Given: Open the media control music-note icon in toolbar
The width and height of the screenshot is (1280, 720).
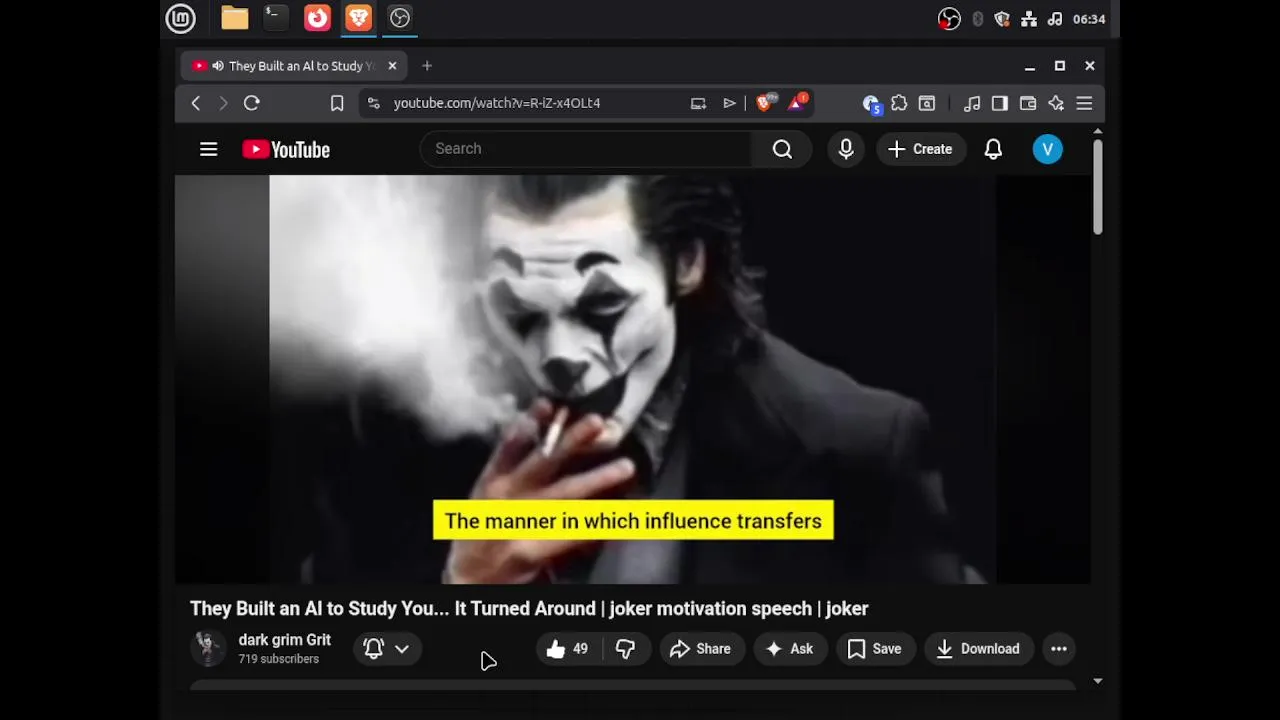Looking at the screenshot, I should coord(972,103).
